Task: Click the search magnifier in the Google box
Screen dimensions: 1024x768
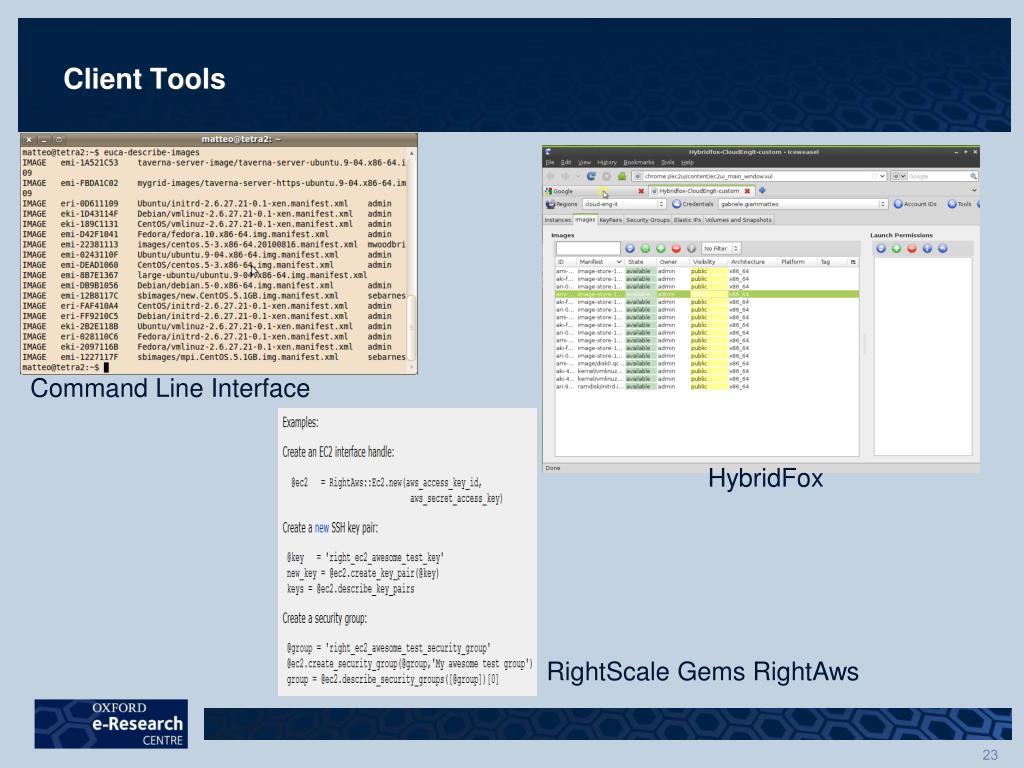Action: pyautogui.click(x=973, y=176)
